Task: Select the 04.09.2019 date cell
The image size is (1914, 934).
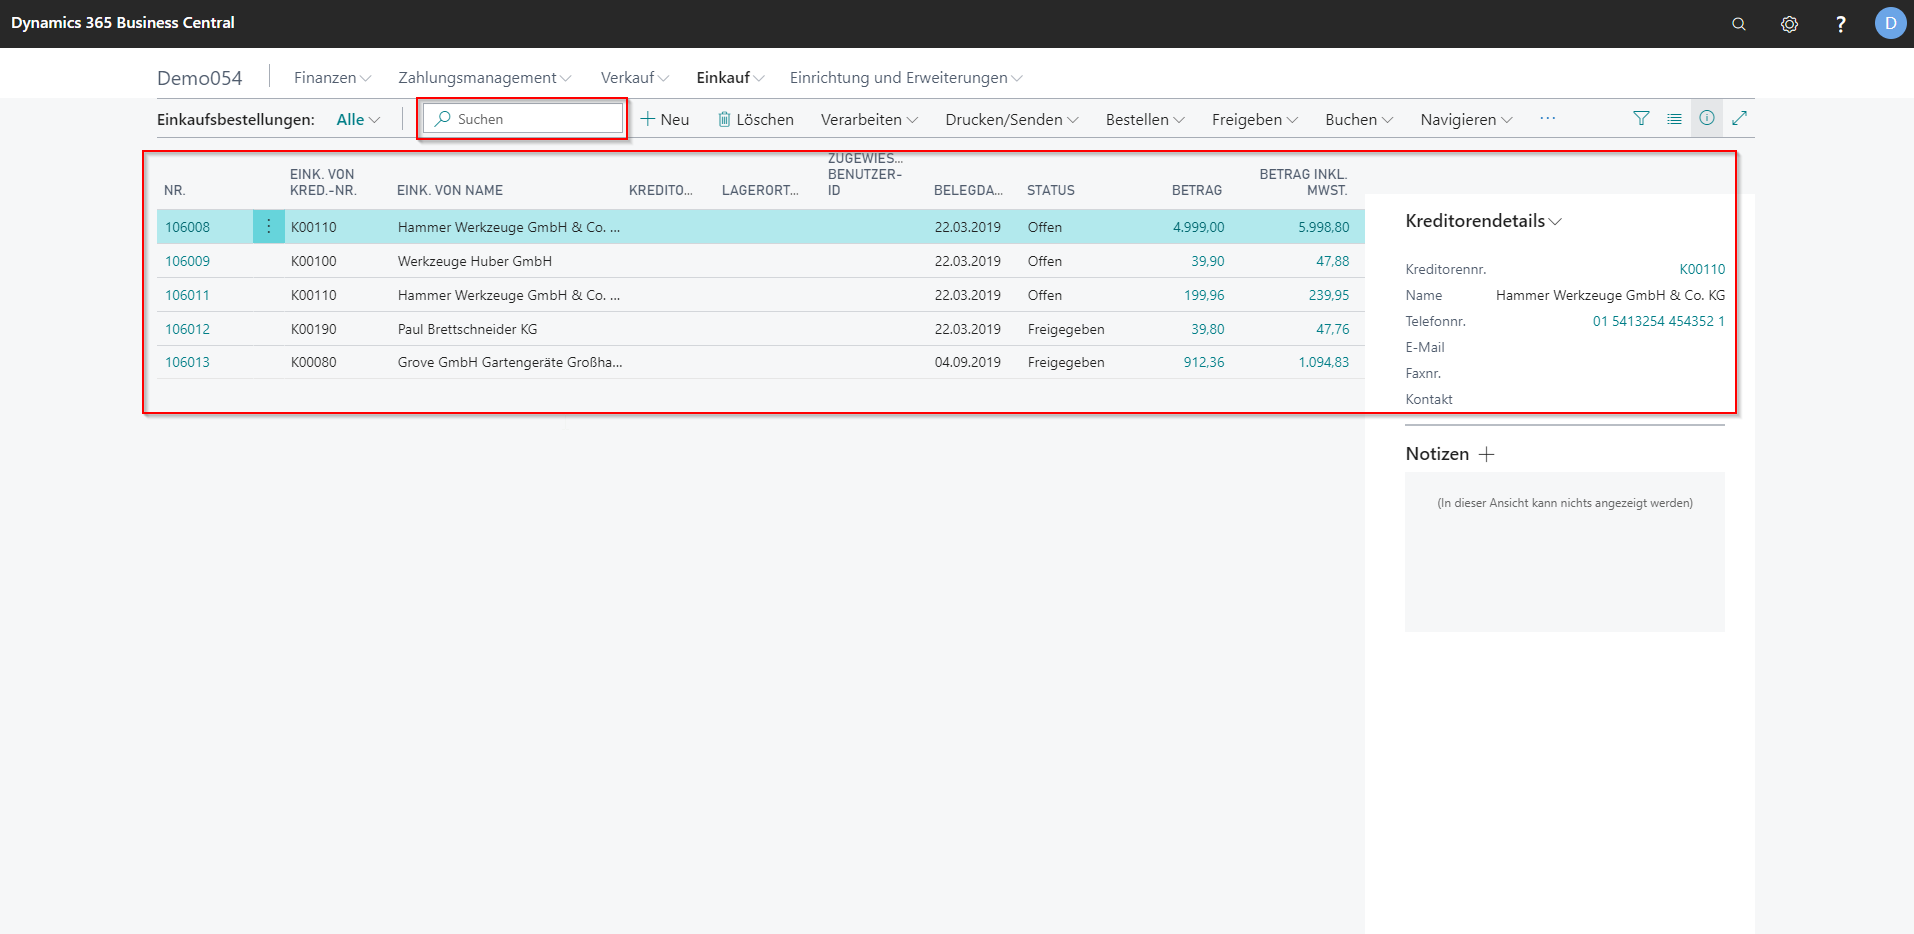Action: coord(968,362)
